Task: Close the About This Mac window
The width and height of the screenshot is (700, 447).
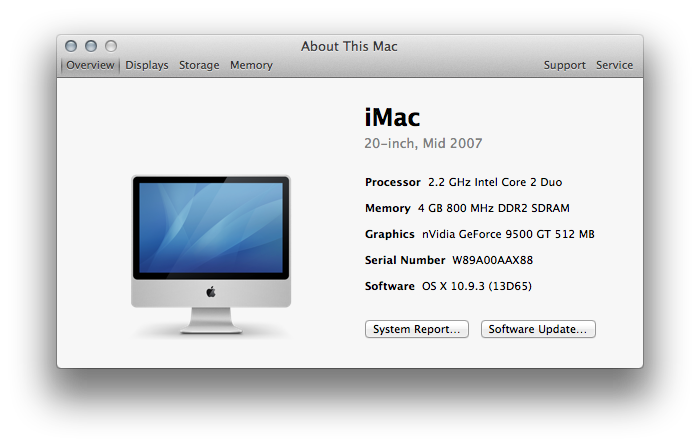Action: click(x=71, y=46)
